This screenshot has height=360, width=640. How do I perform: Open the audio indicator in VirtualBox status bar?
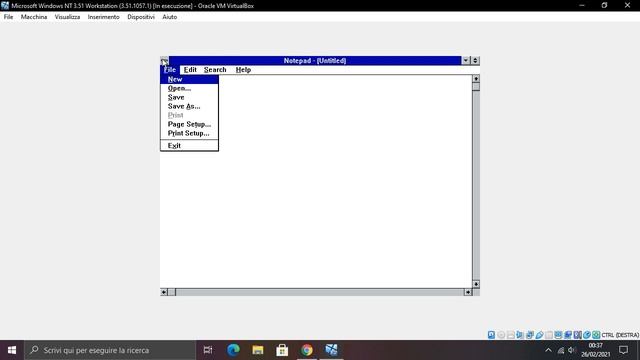click(520, 335)
